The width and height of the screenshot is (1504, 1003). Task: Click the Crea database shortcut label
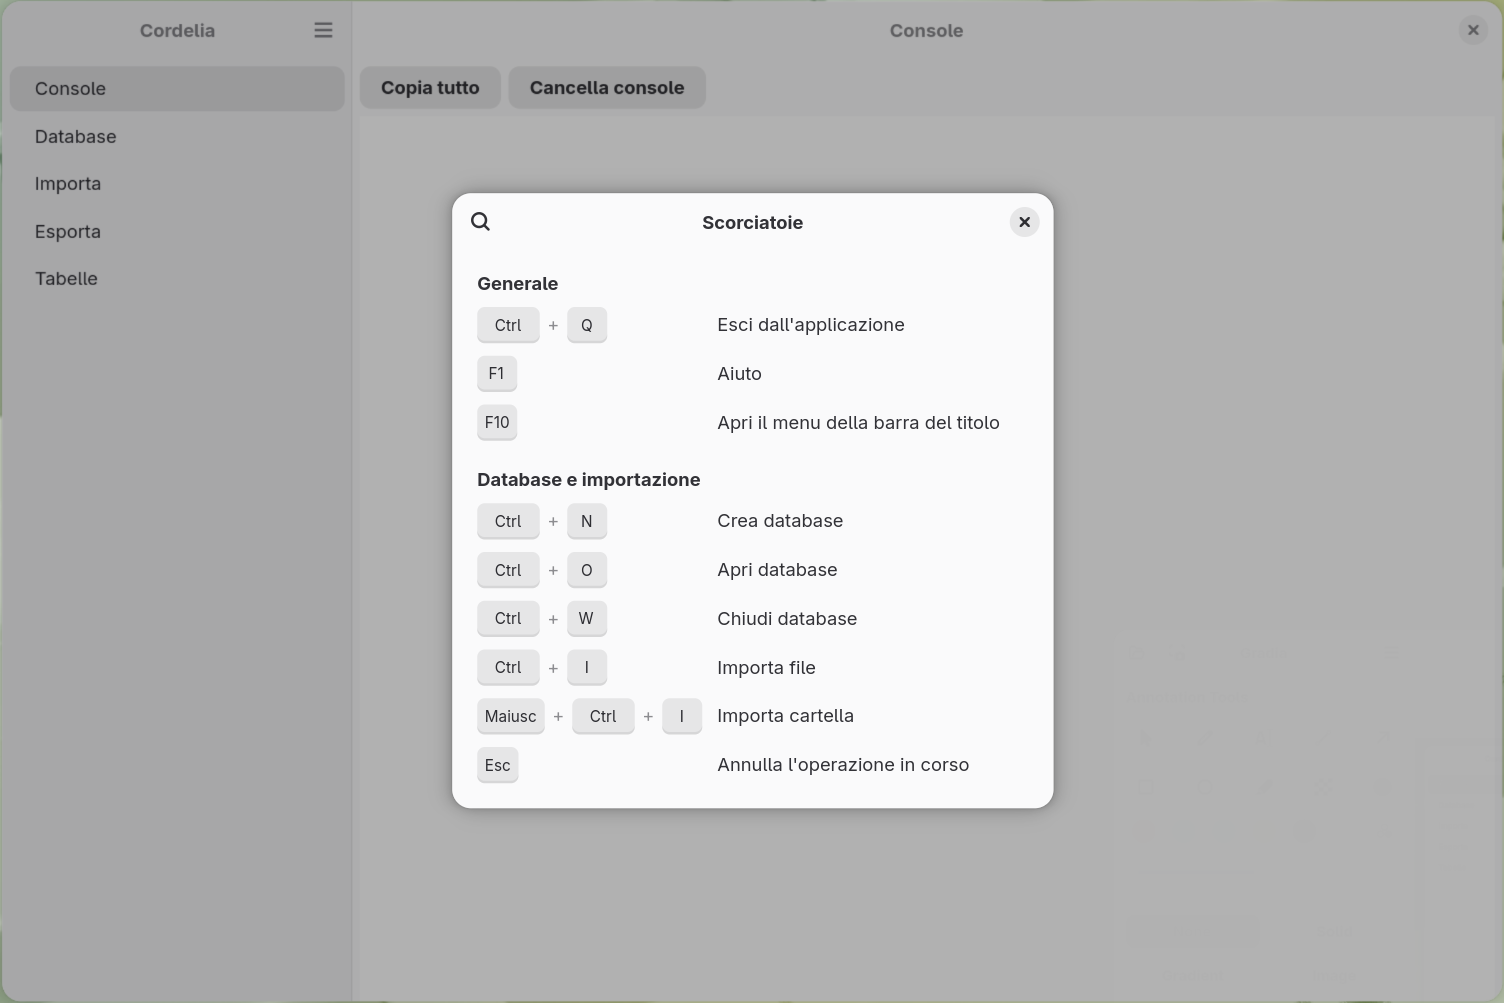click(780, 520)
